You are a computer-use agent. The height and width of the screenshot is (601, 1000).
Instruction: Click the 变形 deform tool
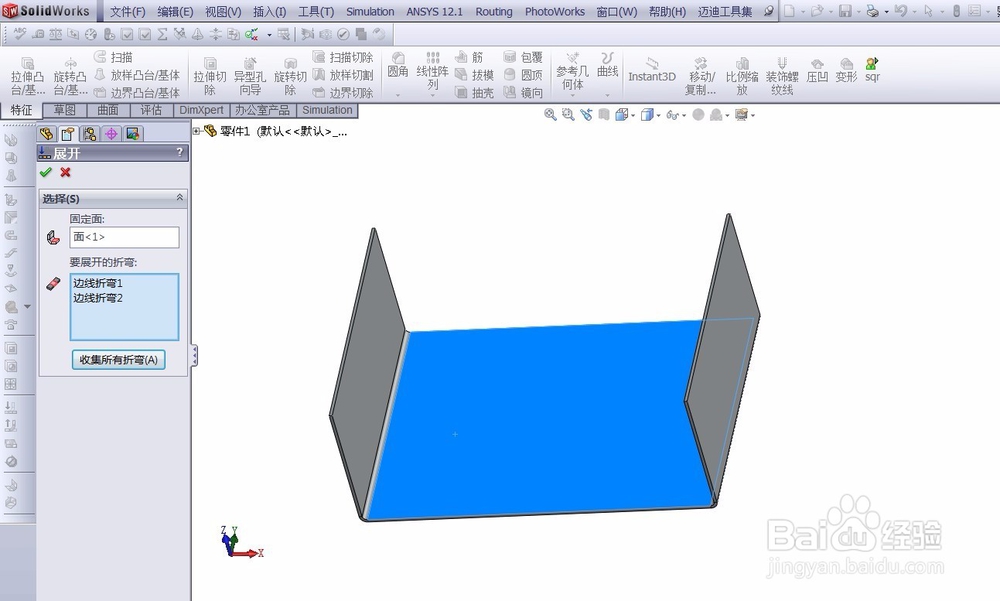pos(846,70)
